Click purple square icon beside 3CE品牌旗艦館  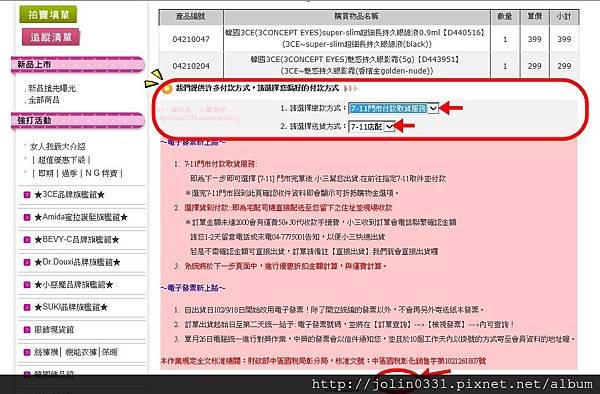click(27, 195)
